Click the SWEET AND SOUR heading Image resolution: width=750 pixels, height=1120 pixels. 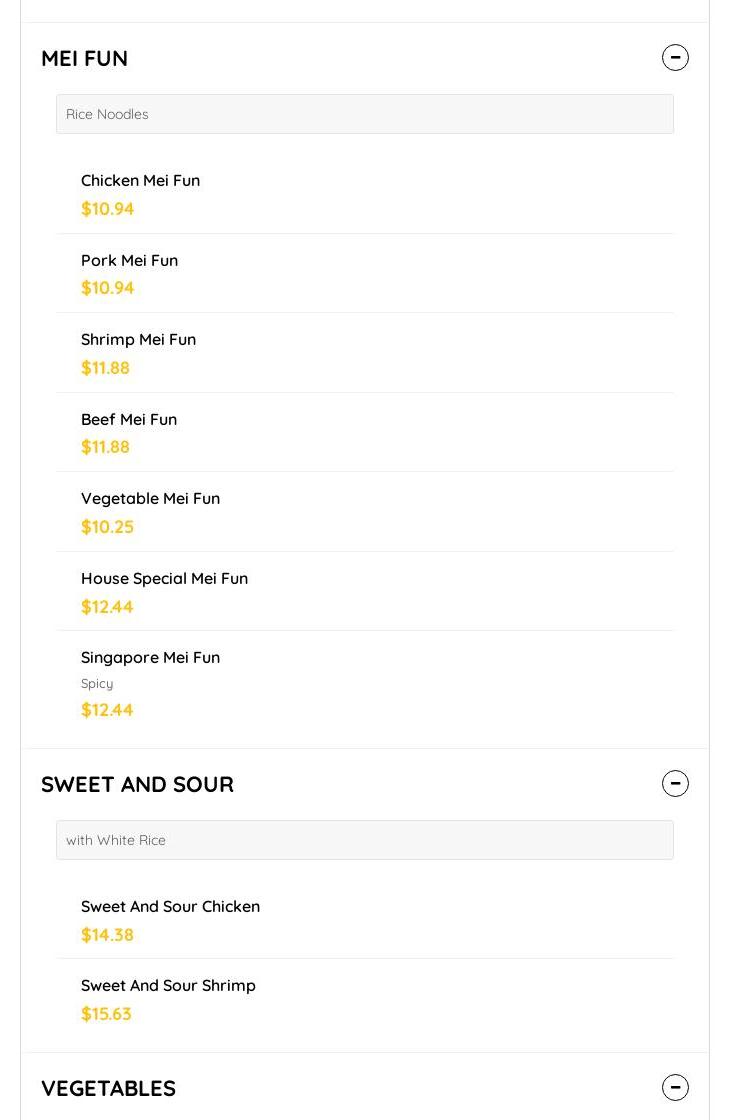click(137, 785)
